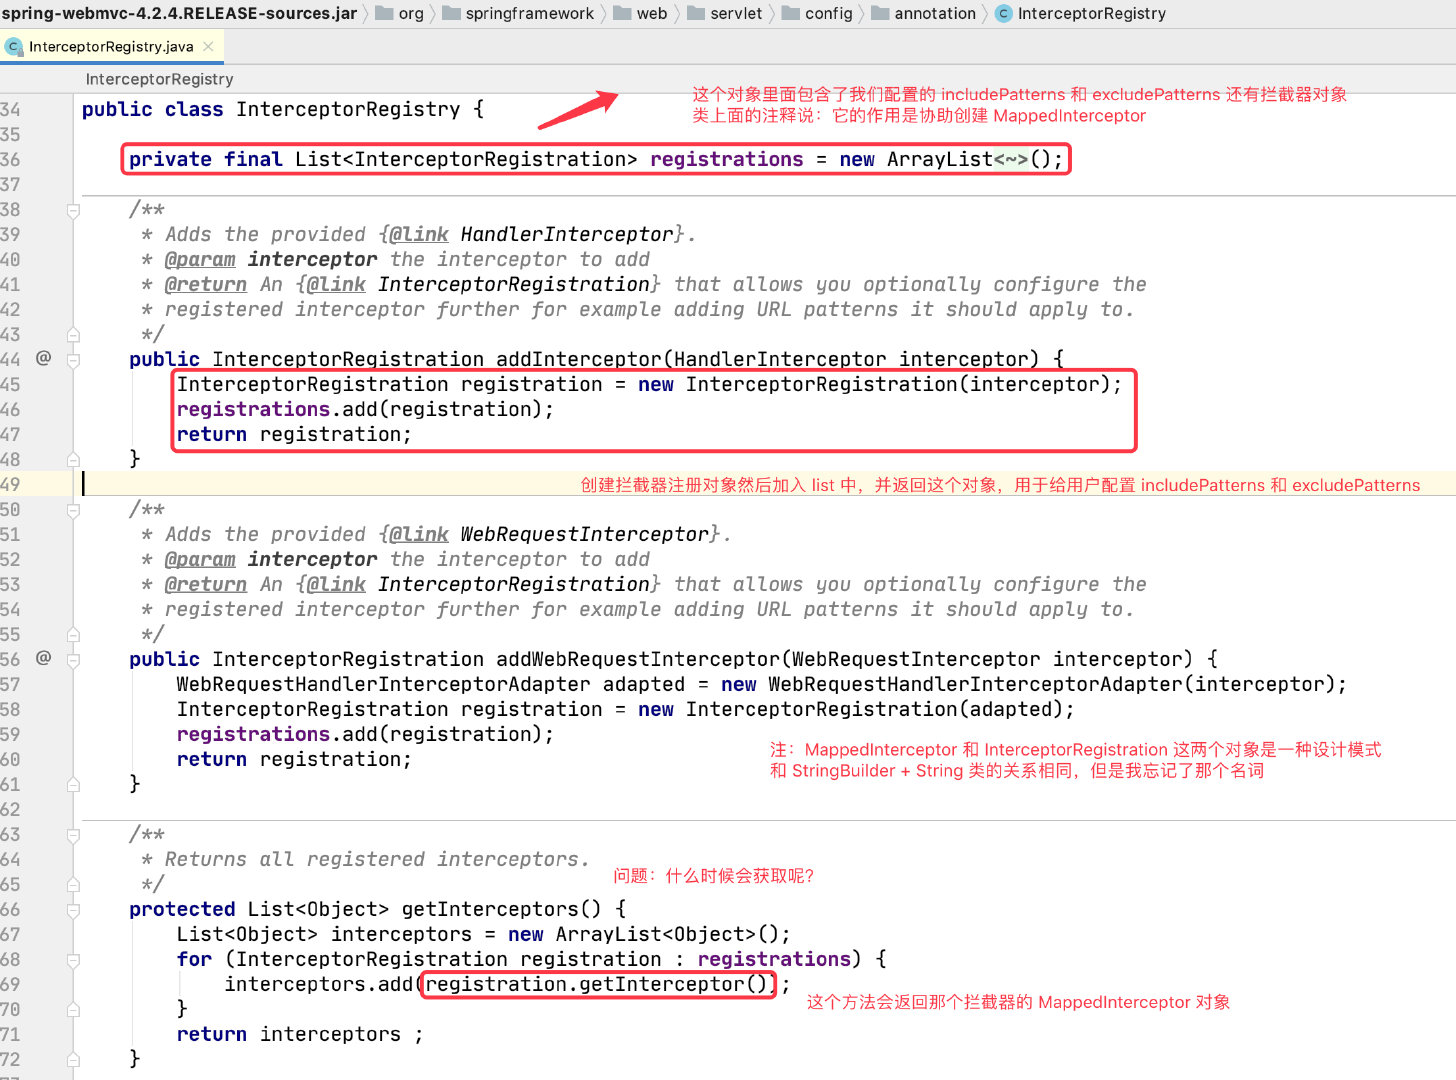Image resolution: width=1456 pixels, height=1080 pixels.
Task: Collapse the addInterceptor method fold at line 44
Action: (73, 359)
